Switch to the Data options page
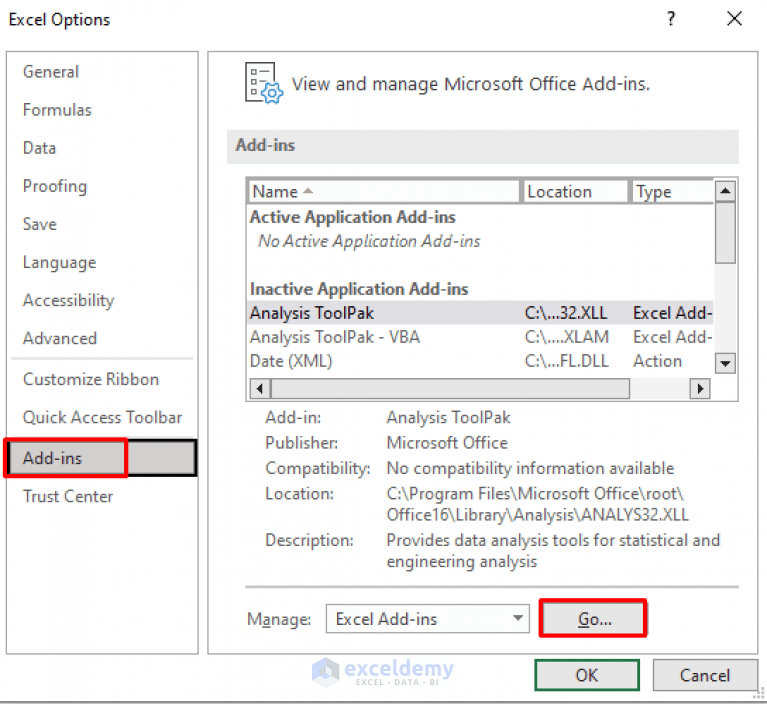This screenshot has width=767, height=704. [39, 148]
